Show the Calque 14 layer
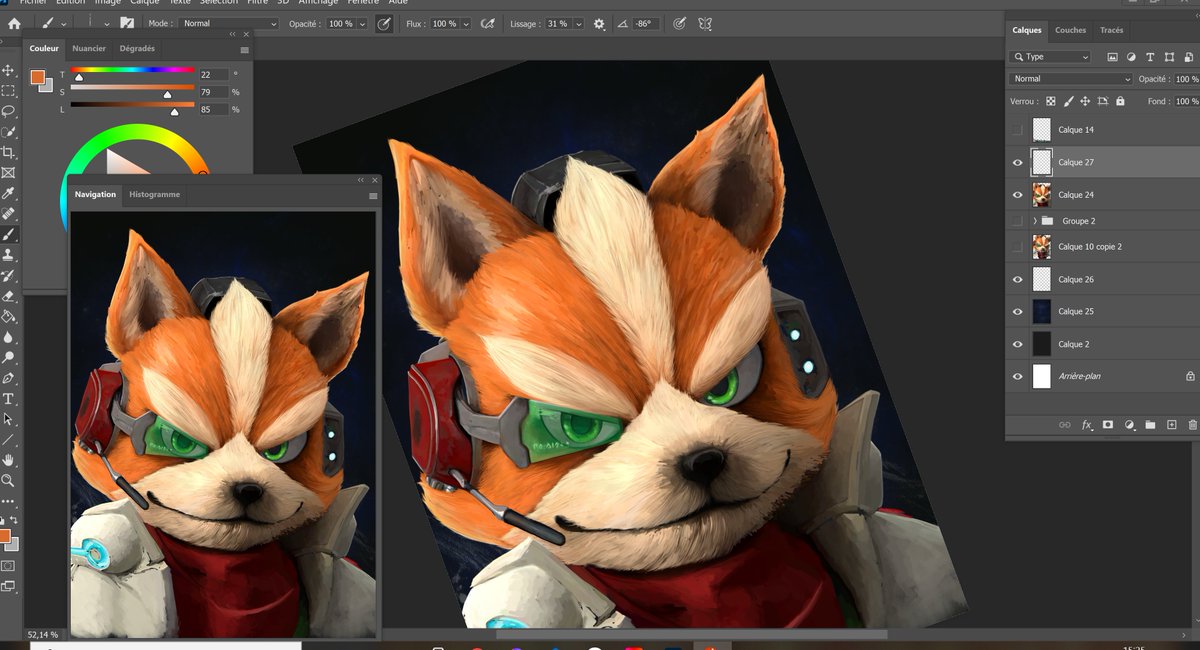 [1017, 130]
